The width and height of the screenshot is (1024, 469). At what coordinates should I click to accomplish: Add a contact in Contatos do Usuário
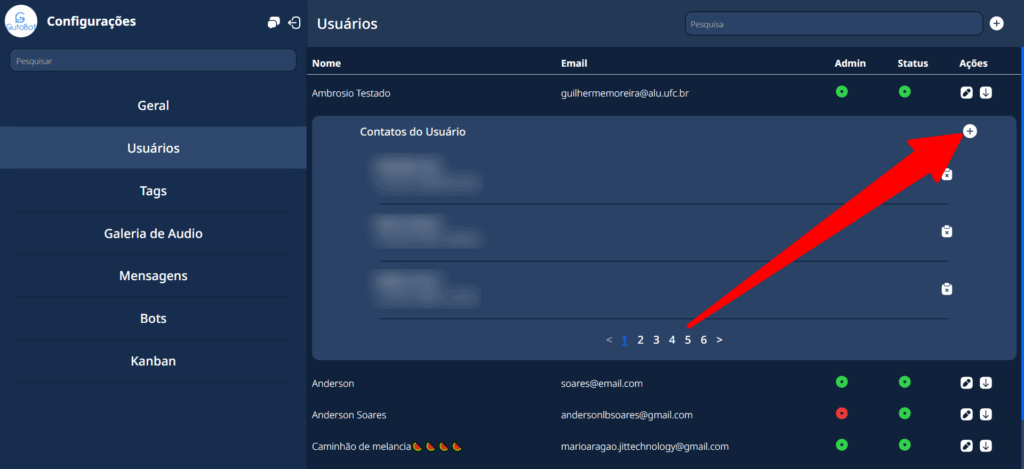(x=970, y=131)
